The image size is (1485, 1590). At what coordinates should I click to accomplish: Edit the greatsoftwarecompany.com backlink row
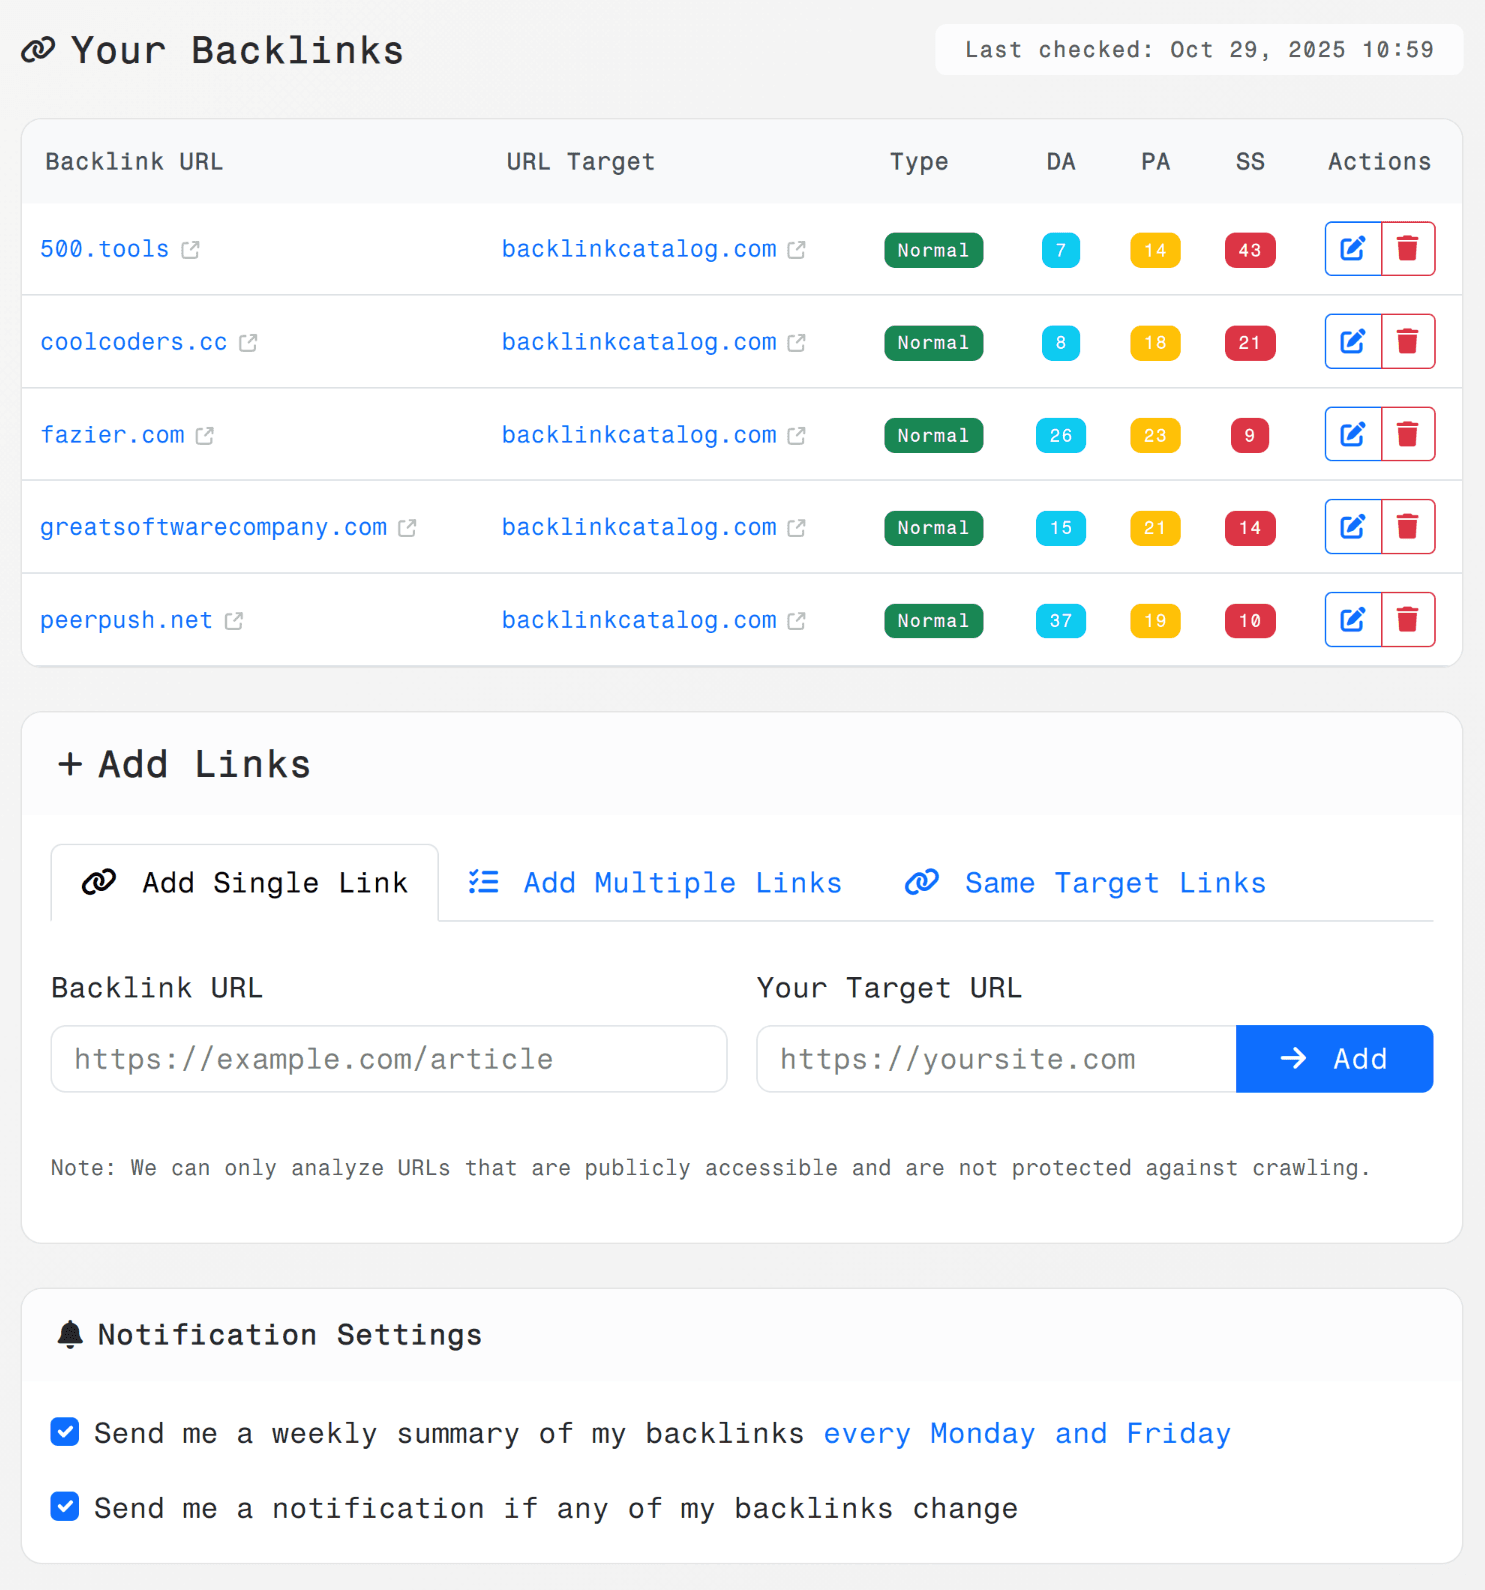pos(1353,527)
